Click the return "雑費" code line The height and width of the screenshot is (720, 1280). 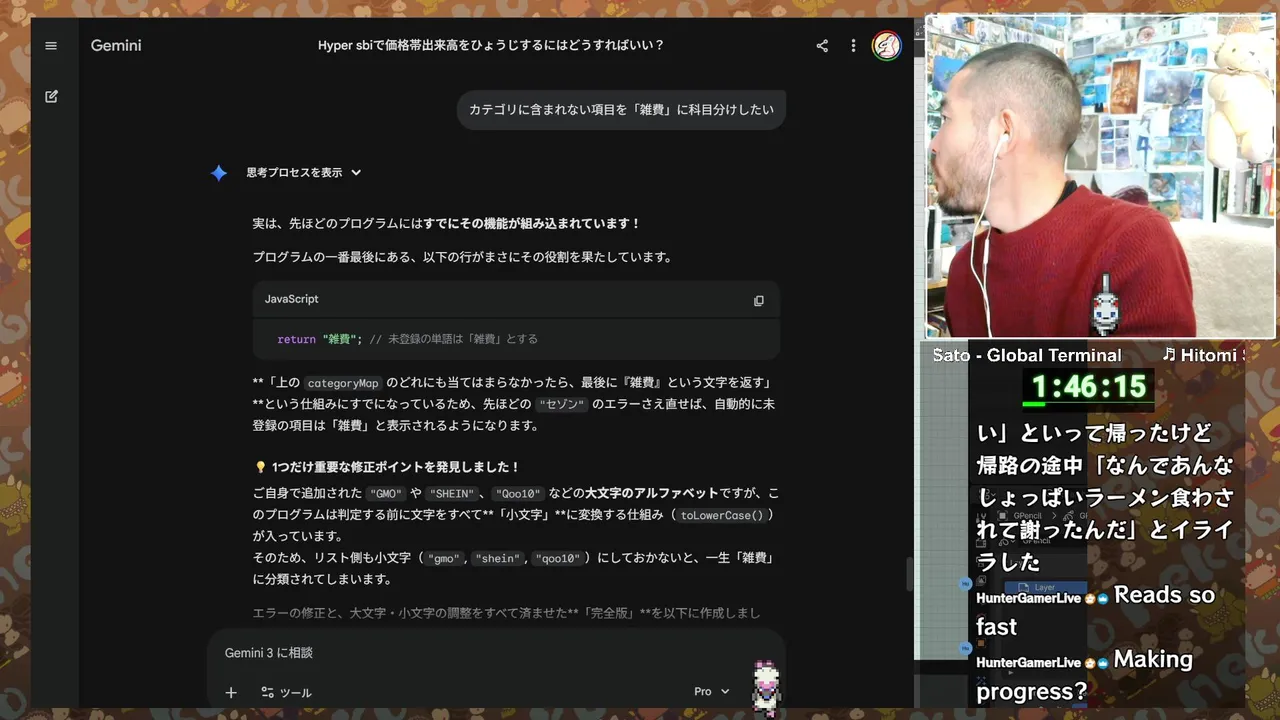[408, 339]
